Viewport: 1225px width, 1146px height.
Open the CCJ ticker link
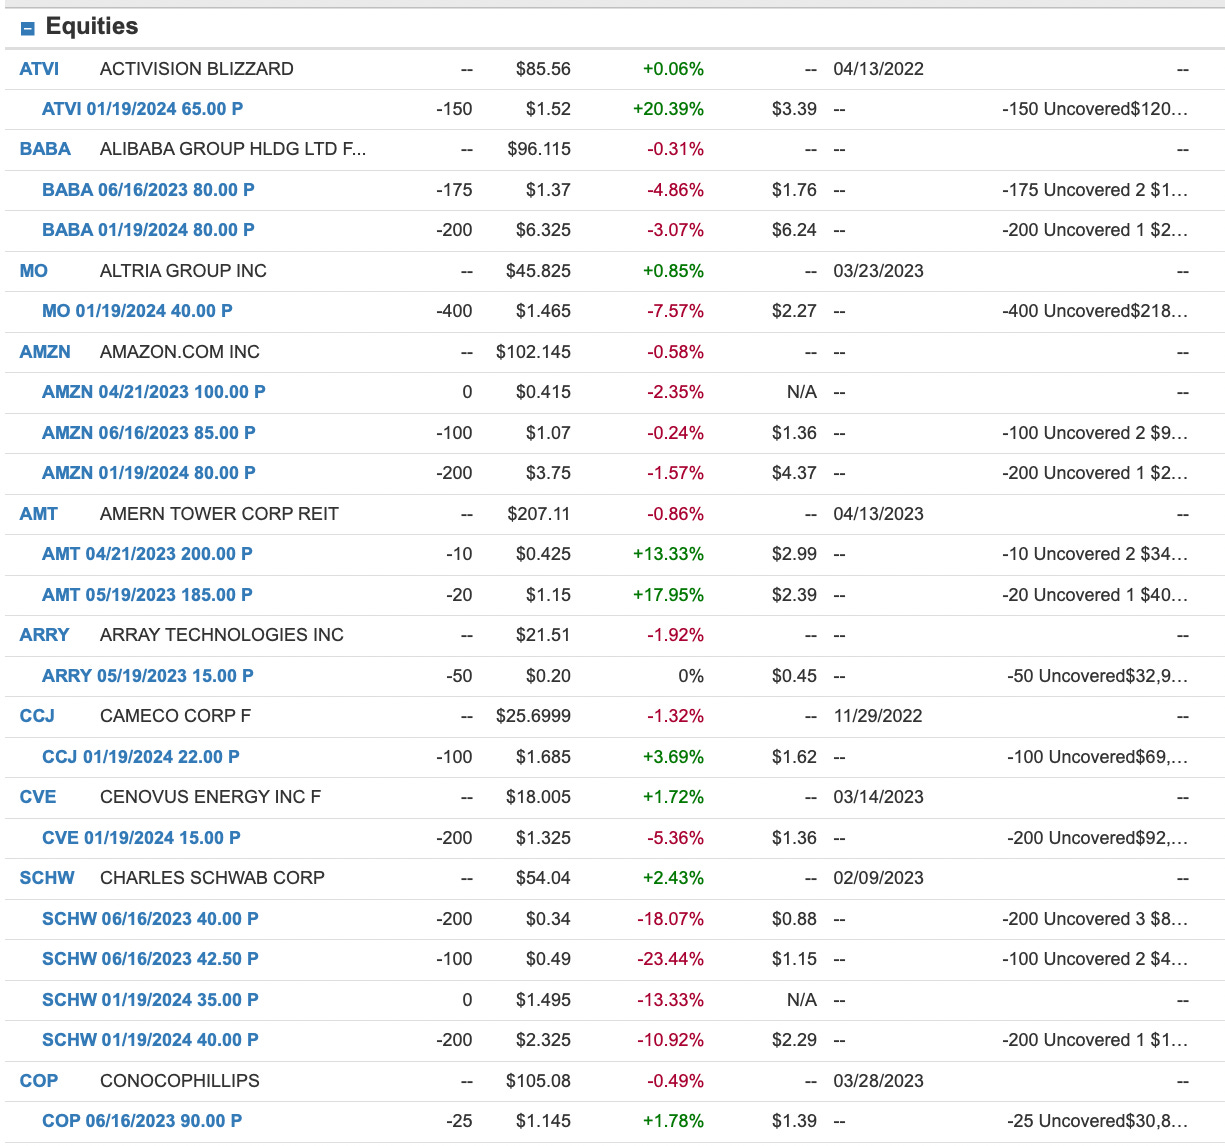(x=37, y=716)
